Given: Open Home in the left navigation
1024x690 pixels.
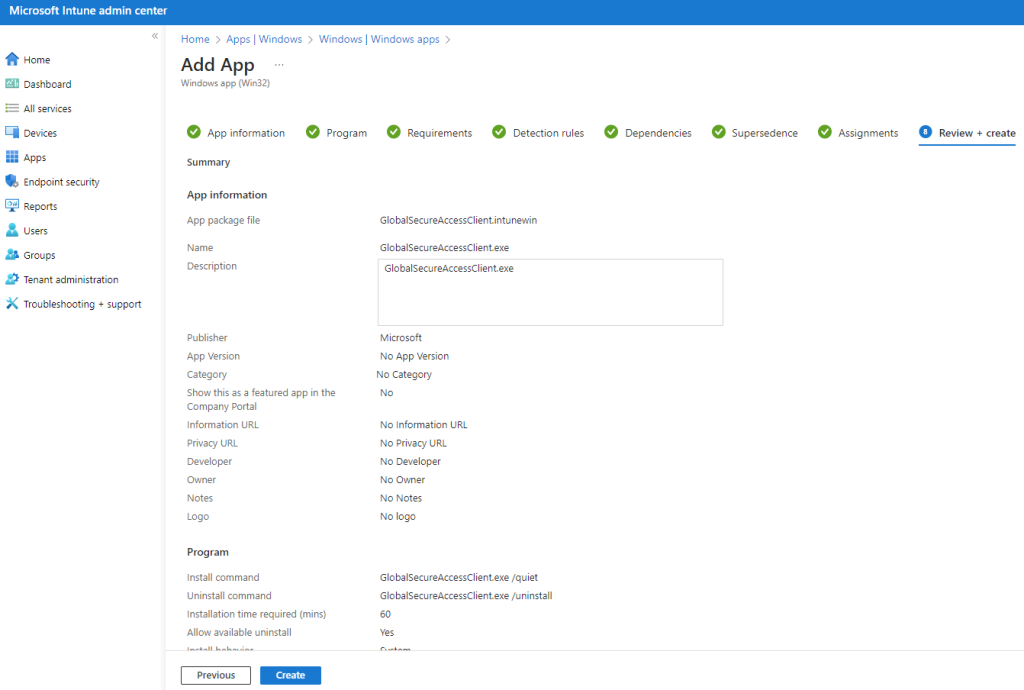Looking at the screenshot, I should coord(37,59).
